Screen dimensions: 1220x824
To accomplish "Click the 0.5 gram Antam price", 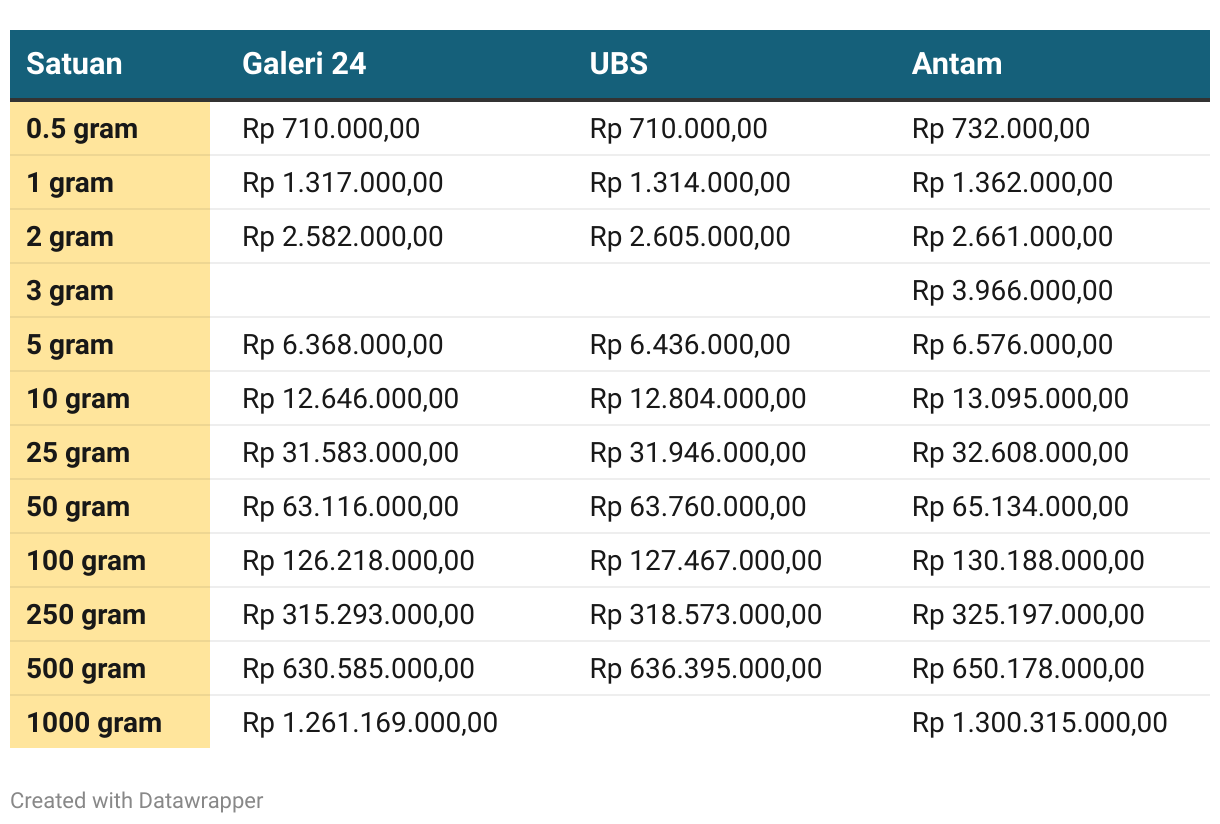I will coord(1001,129).
